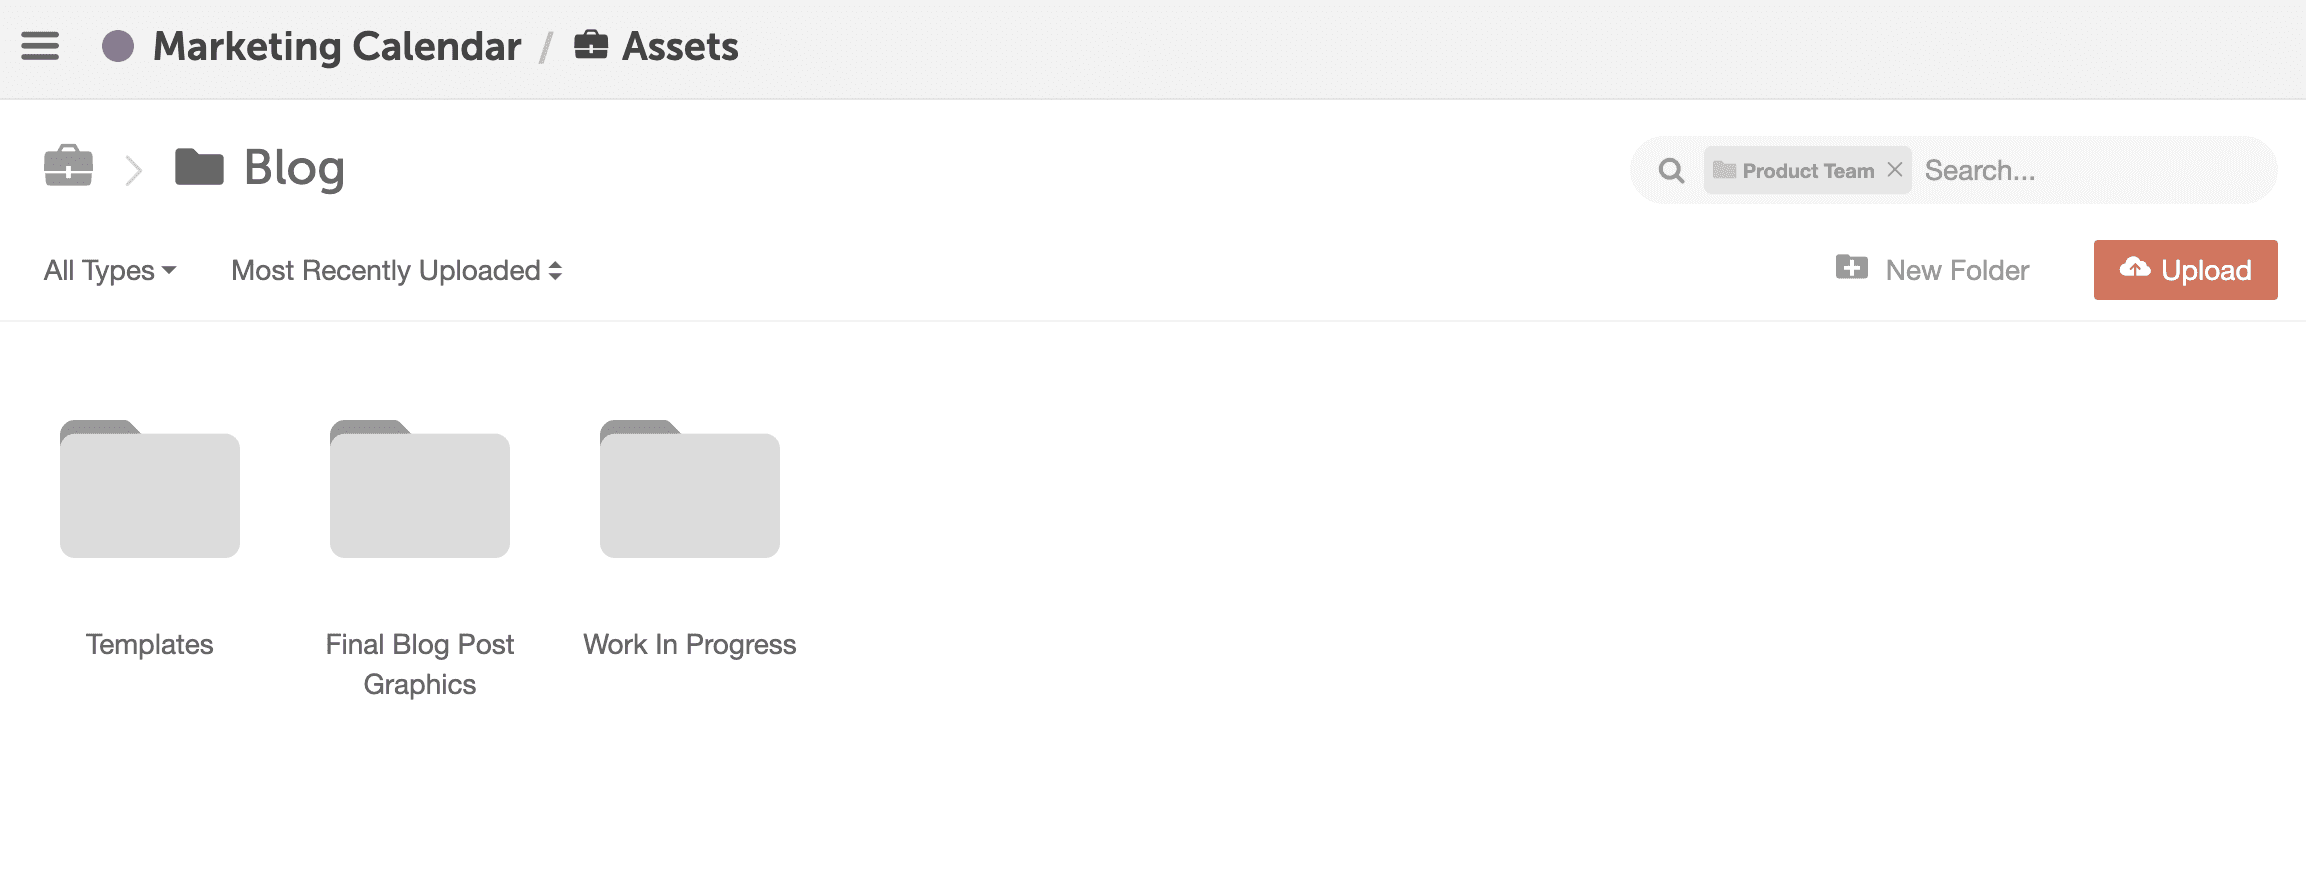Click the Blog folder icon in breadcrumb
The image size is (2306, 882).
pos(199,167)
